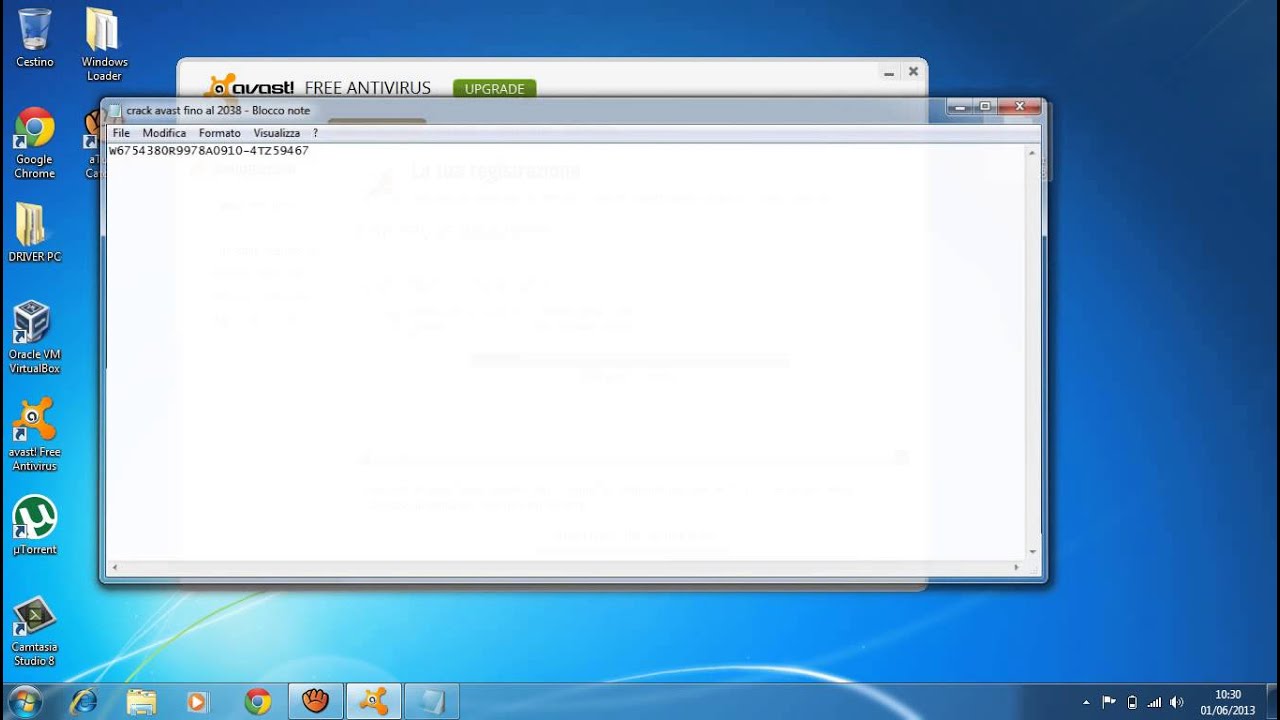The image size is (1280, 720).
Task: Open µTorrent desktop shortcut
Action: (x=34, y=525)
